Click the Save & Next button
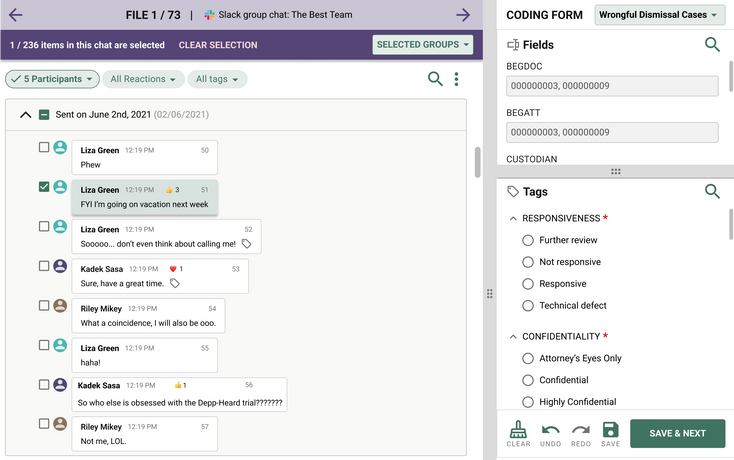Viewport: 734px width, 460px height. click(677, 434)
